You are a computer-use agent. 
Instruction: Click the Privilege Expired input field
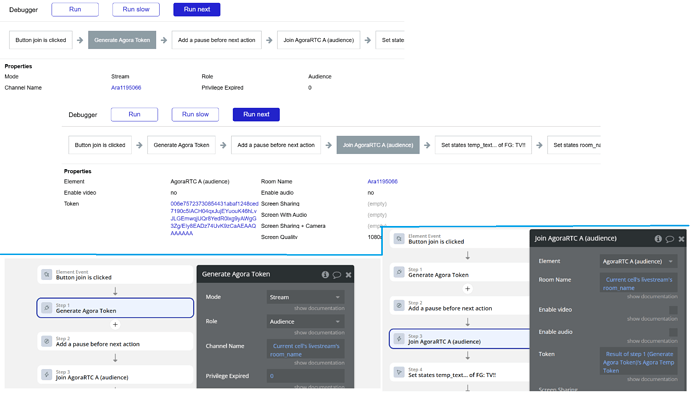click(x=305, y=376)
